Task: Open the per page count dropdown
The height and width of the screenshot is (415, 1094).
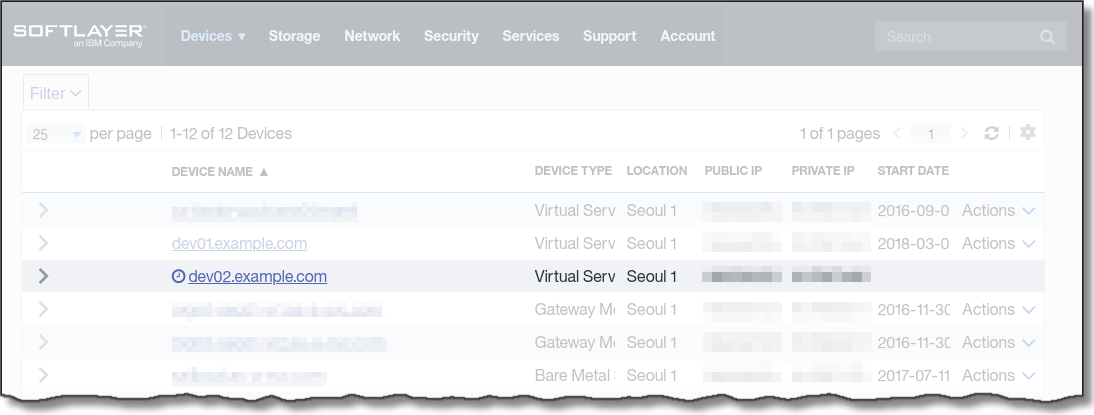Action: coord(56,134)
